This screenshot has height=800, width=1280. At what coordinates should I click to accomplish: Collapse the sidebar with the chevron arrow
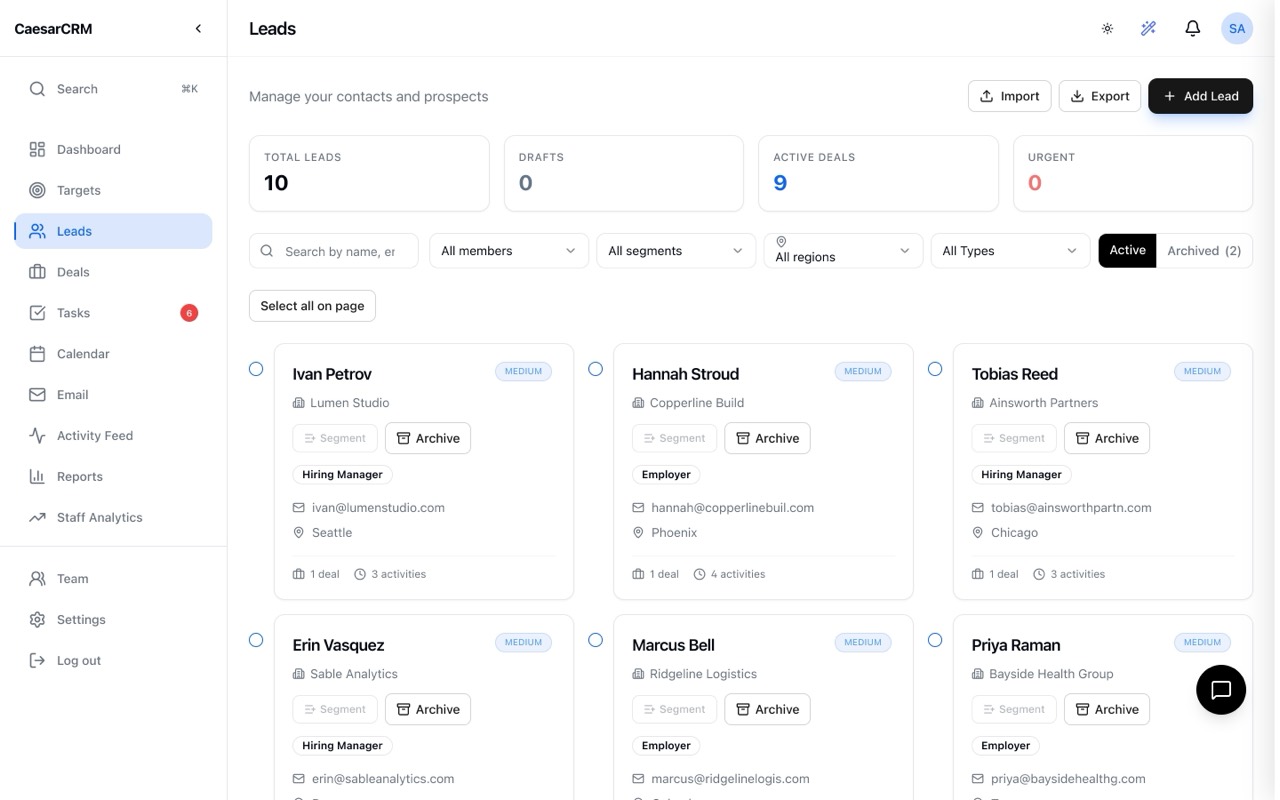click(198, 29)
